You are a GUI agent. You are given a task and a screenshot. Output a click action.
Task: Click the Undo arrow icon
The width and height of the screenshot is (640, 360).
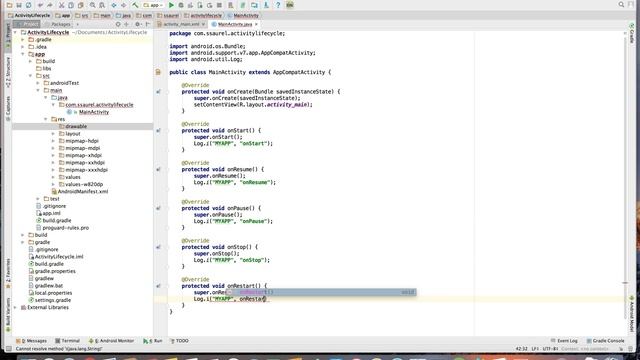[x=40, y=5]
